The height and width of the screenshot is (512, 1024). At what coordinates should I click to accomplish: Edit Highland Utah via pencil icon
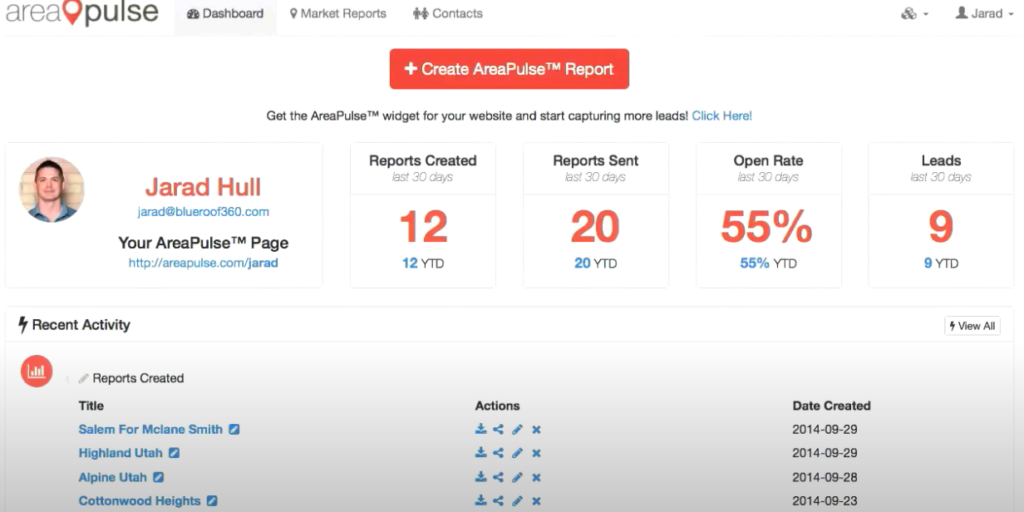pyautogui.click(x=517, y=453)
